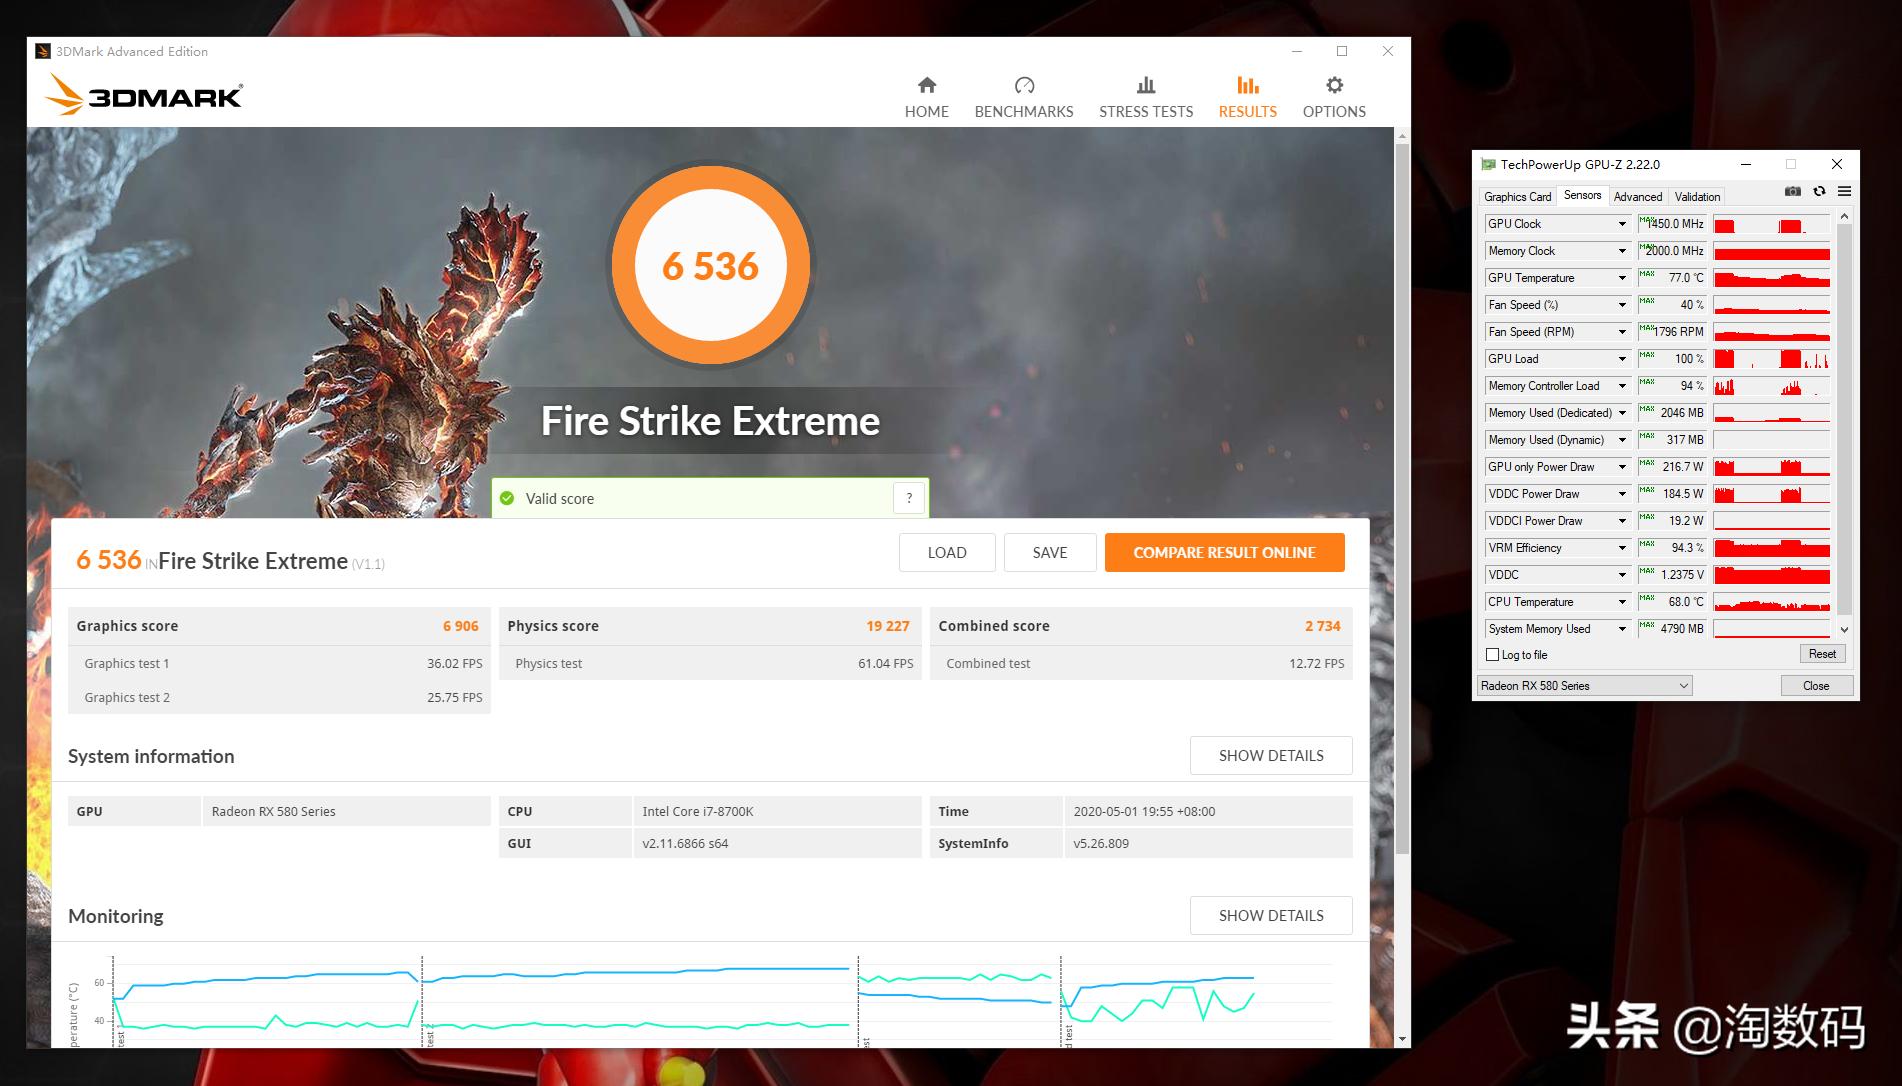This screenshot has width=1902, height=1086.
Task: Show details for Monitoring
Action: point(1271,916)
